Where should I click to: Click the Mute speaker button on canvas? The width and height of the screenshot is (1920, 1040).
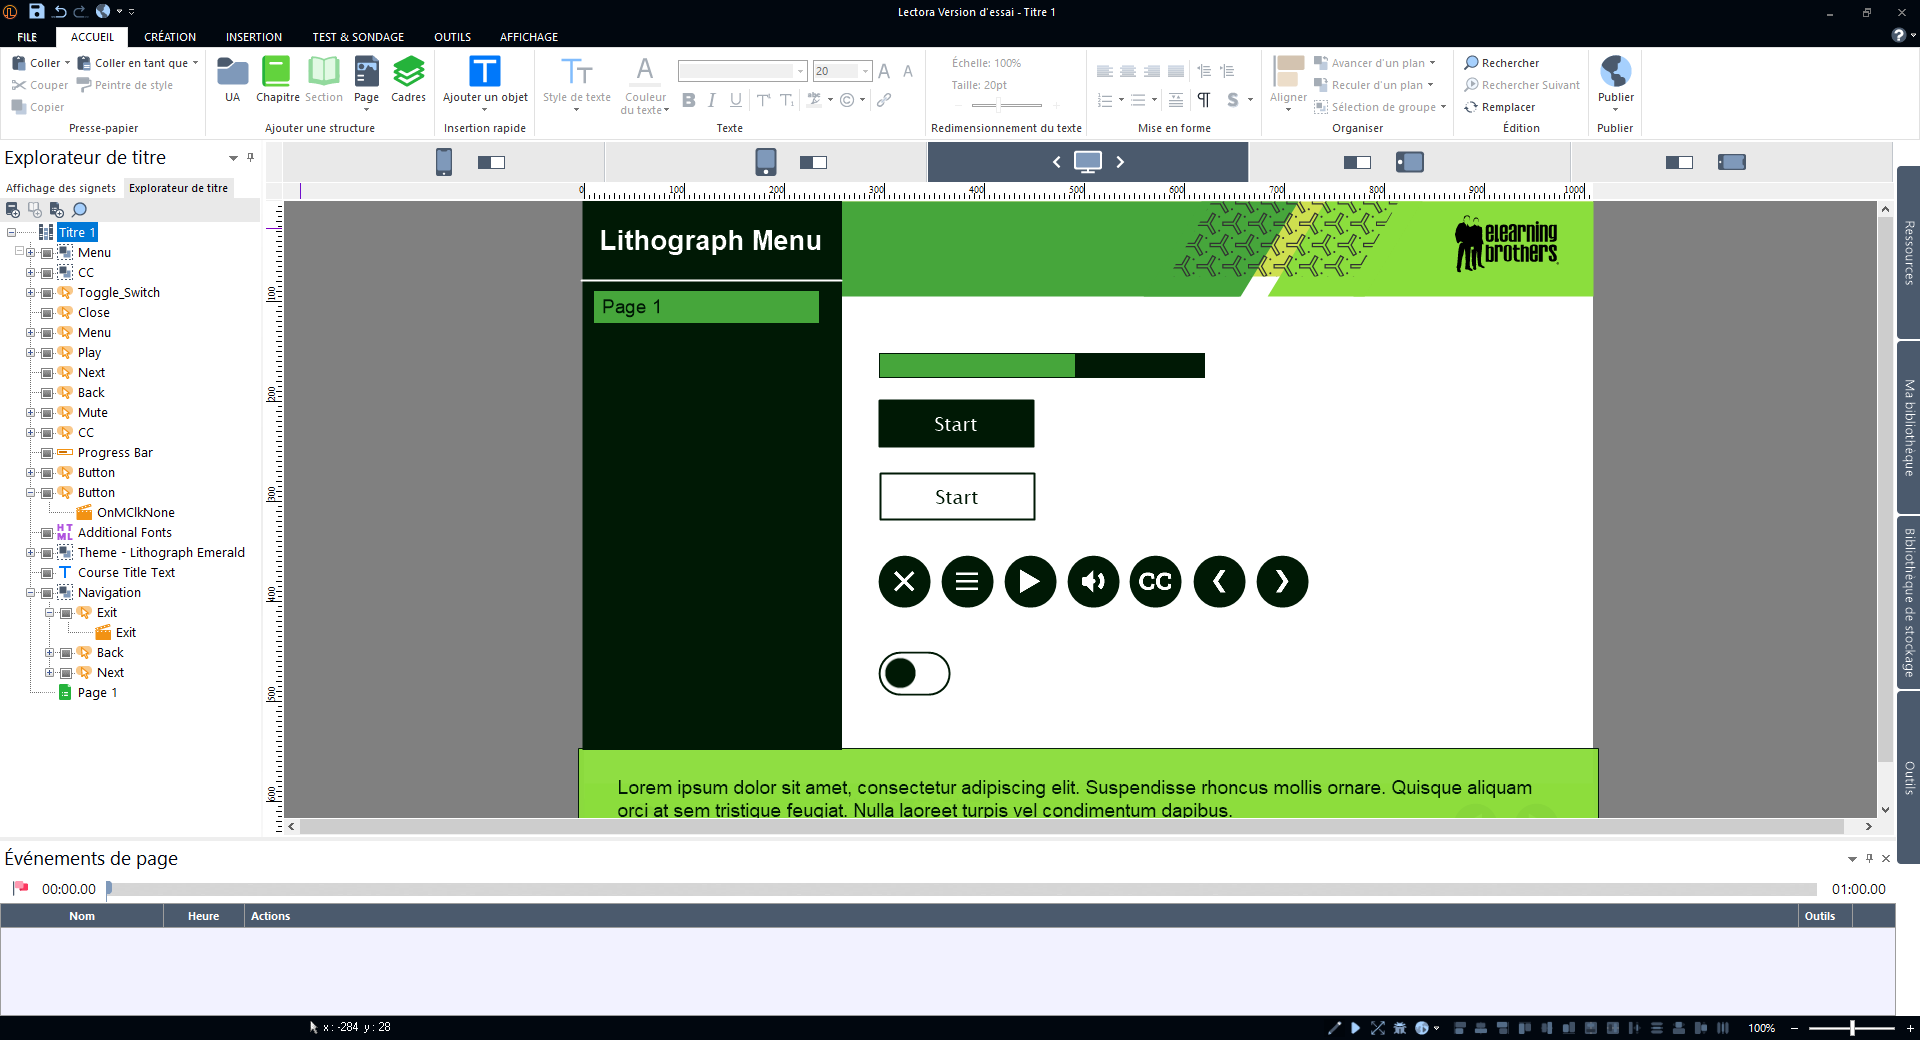(1093, 582)
